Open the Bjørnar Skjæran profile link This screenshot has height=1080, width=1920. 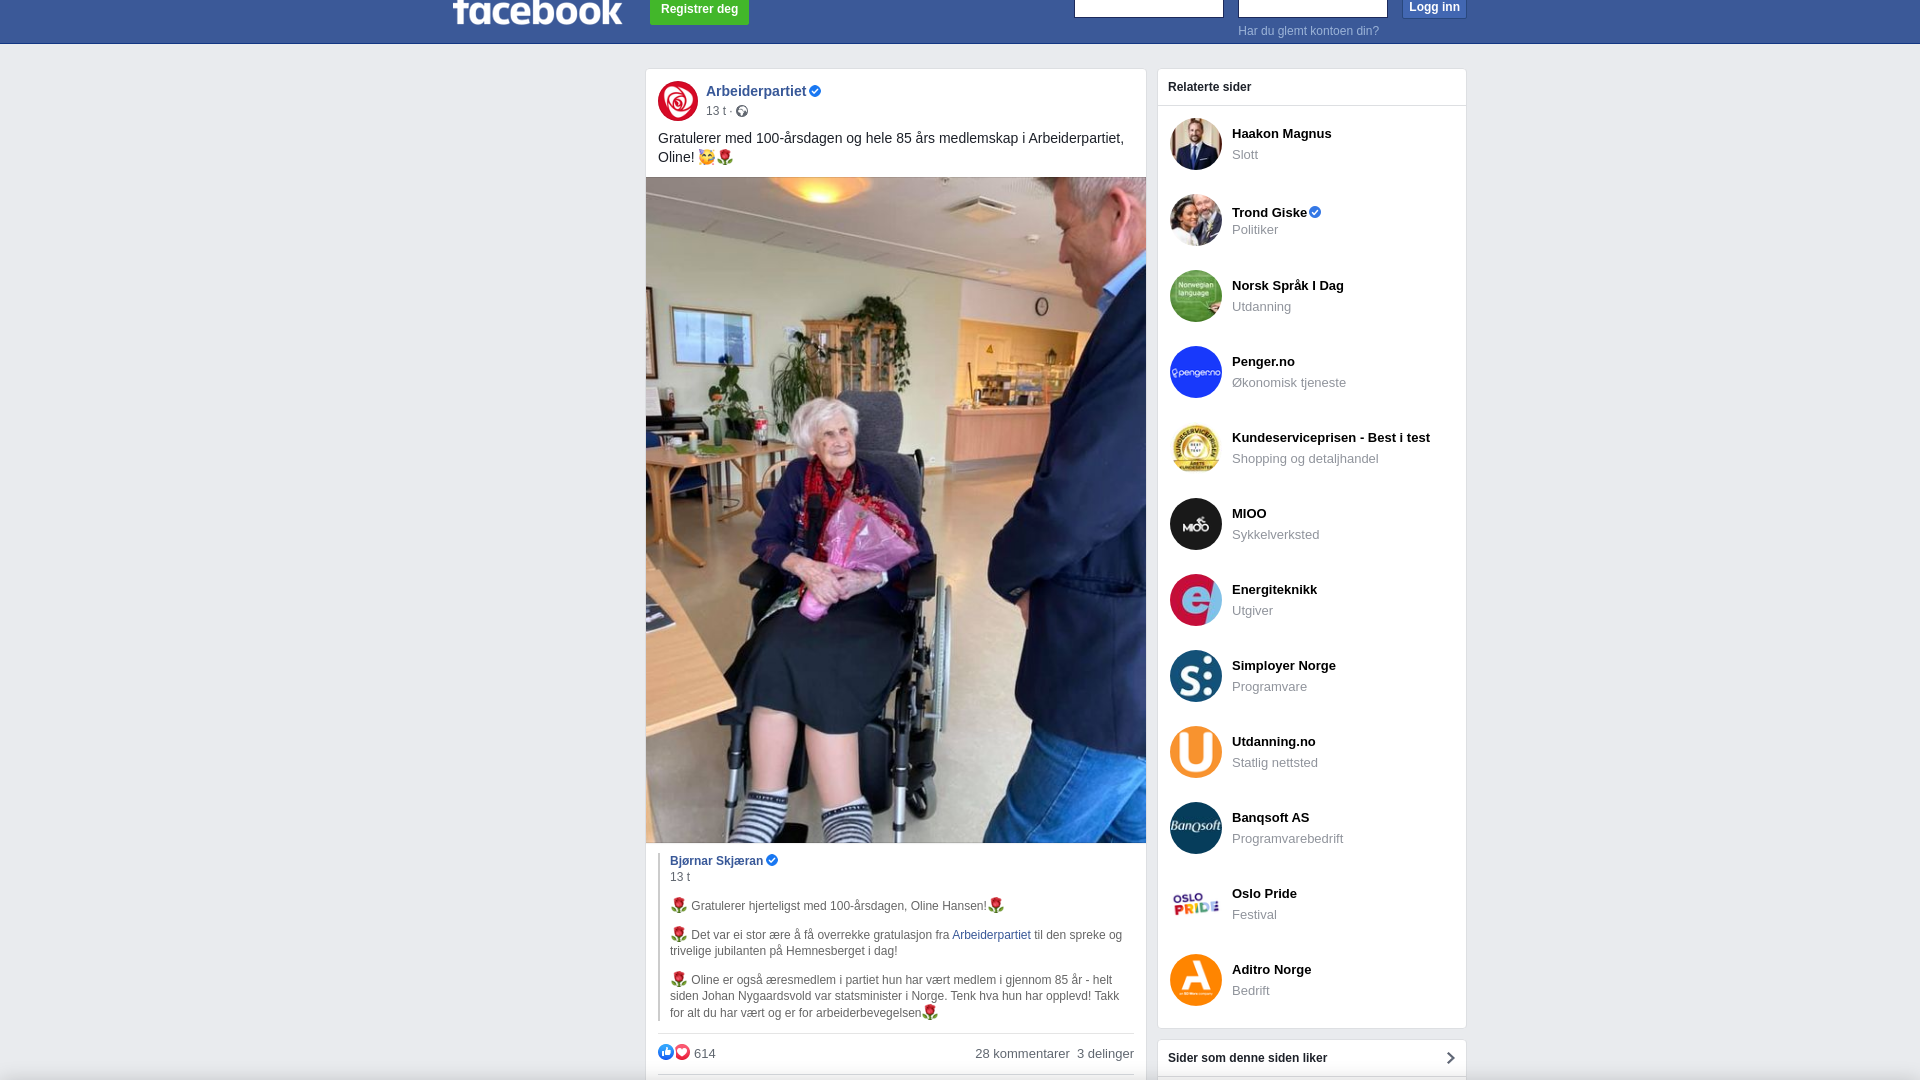point(716,861)
